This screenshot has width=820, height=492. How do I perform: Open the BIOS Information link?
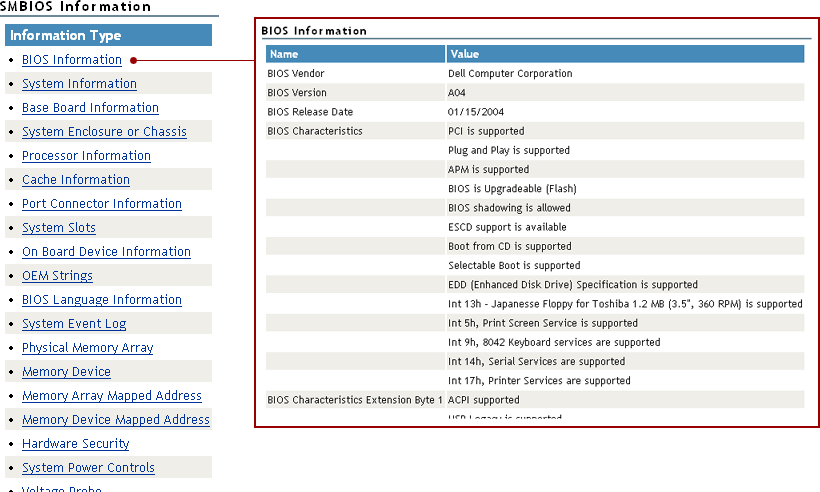pyautogui.click(x=72, y=60)
